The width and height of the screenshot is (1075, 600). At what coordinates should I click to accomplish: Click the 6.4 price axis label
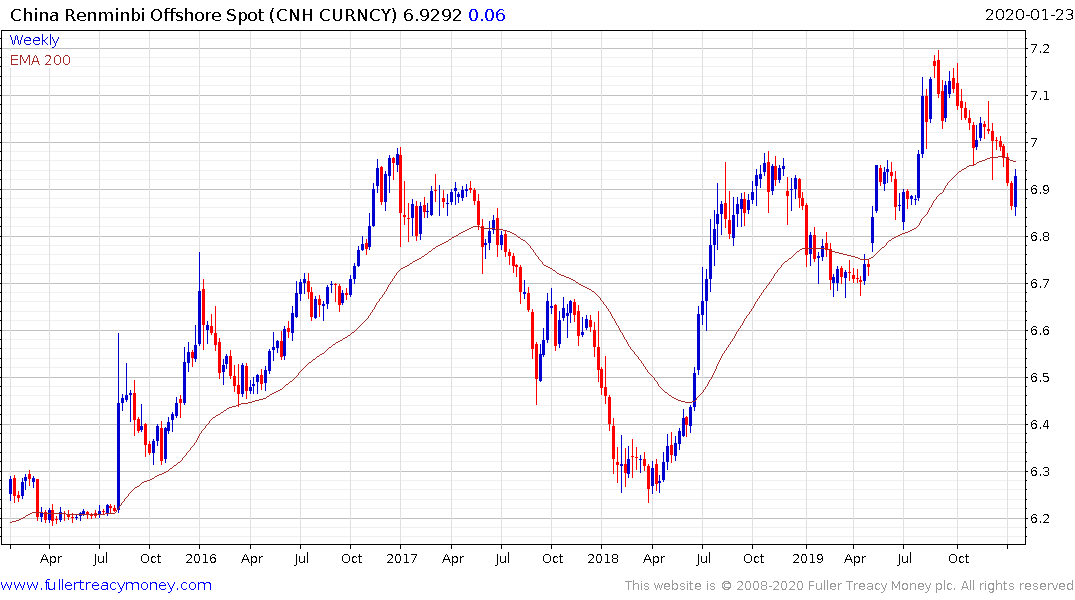tap(1039, 424)
